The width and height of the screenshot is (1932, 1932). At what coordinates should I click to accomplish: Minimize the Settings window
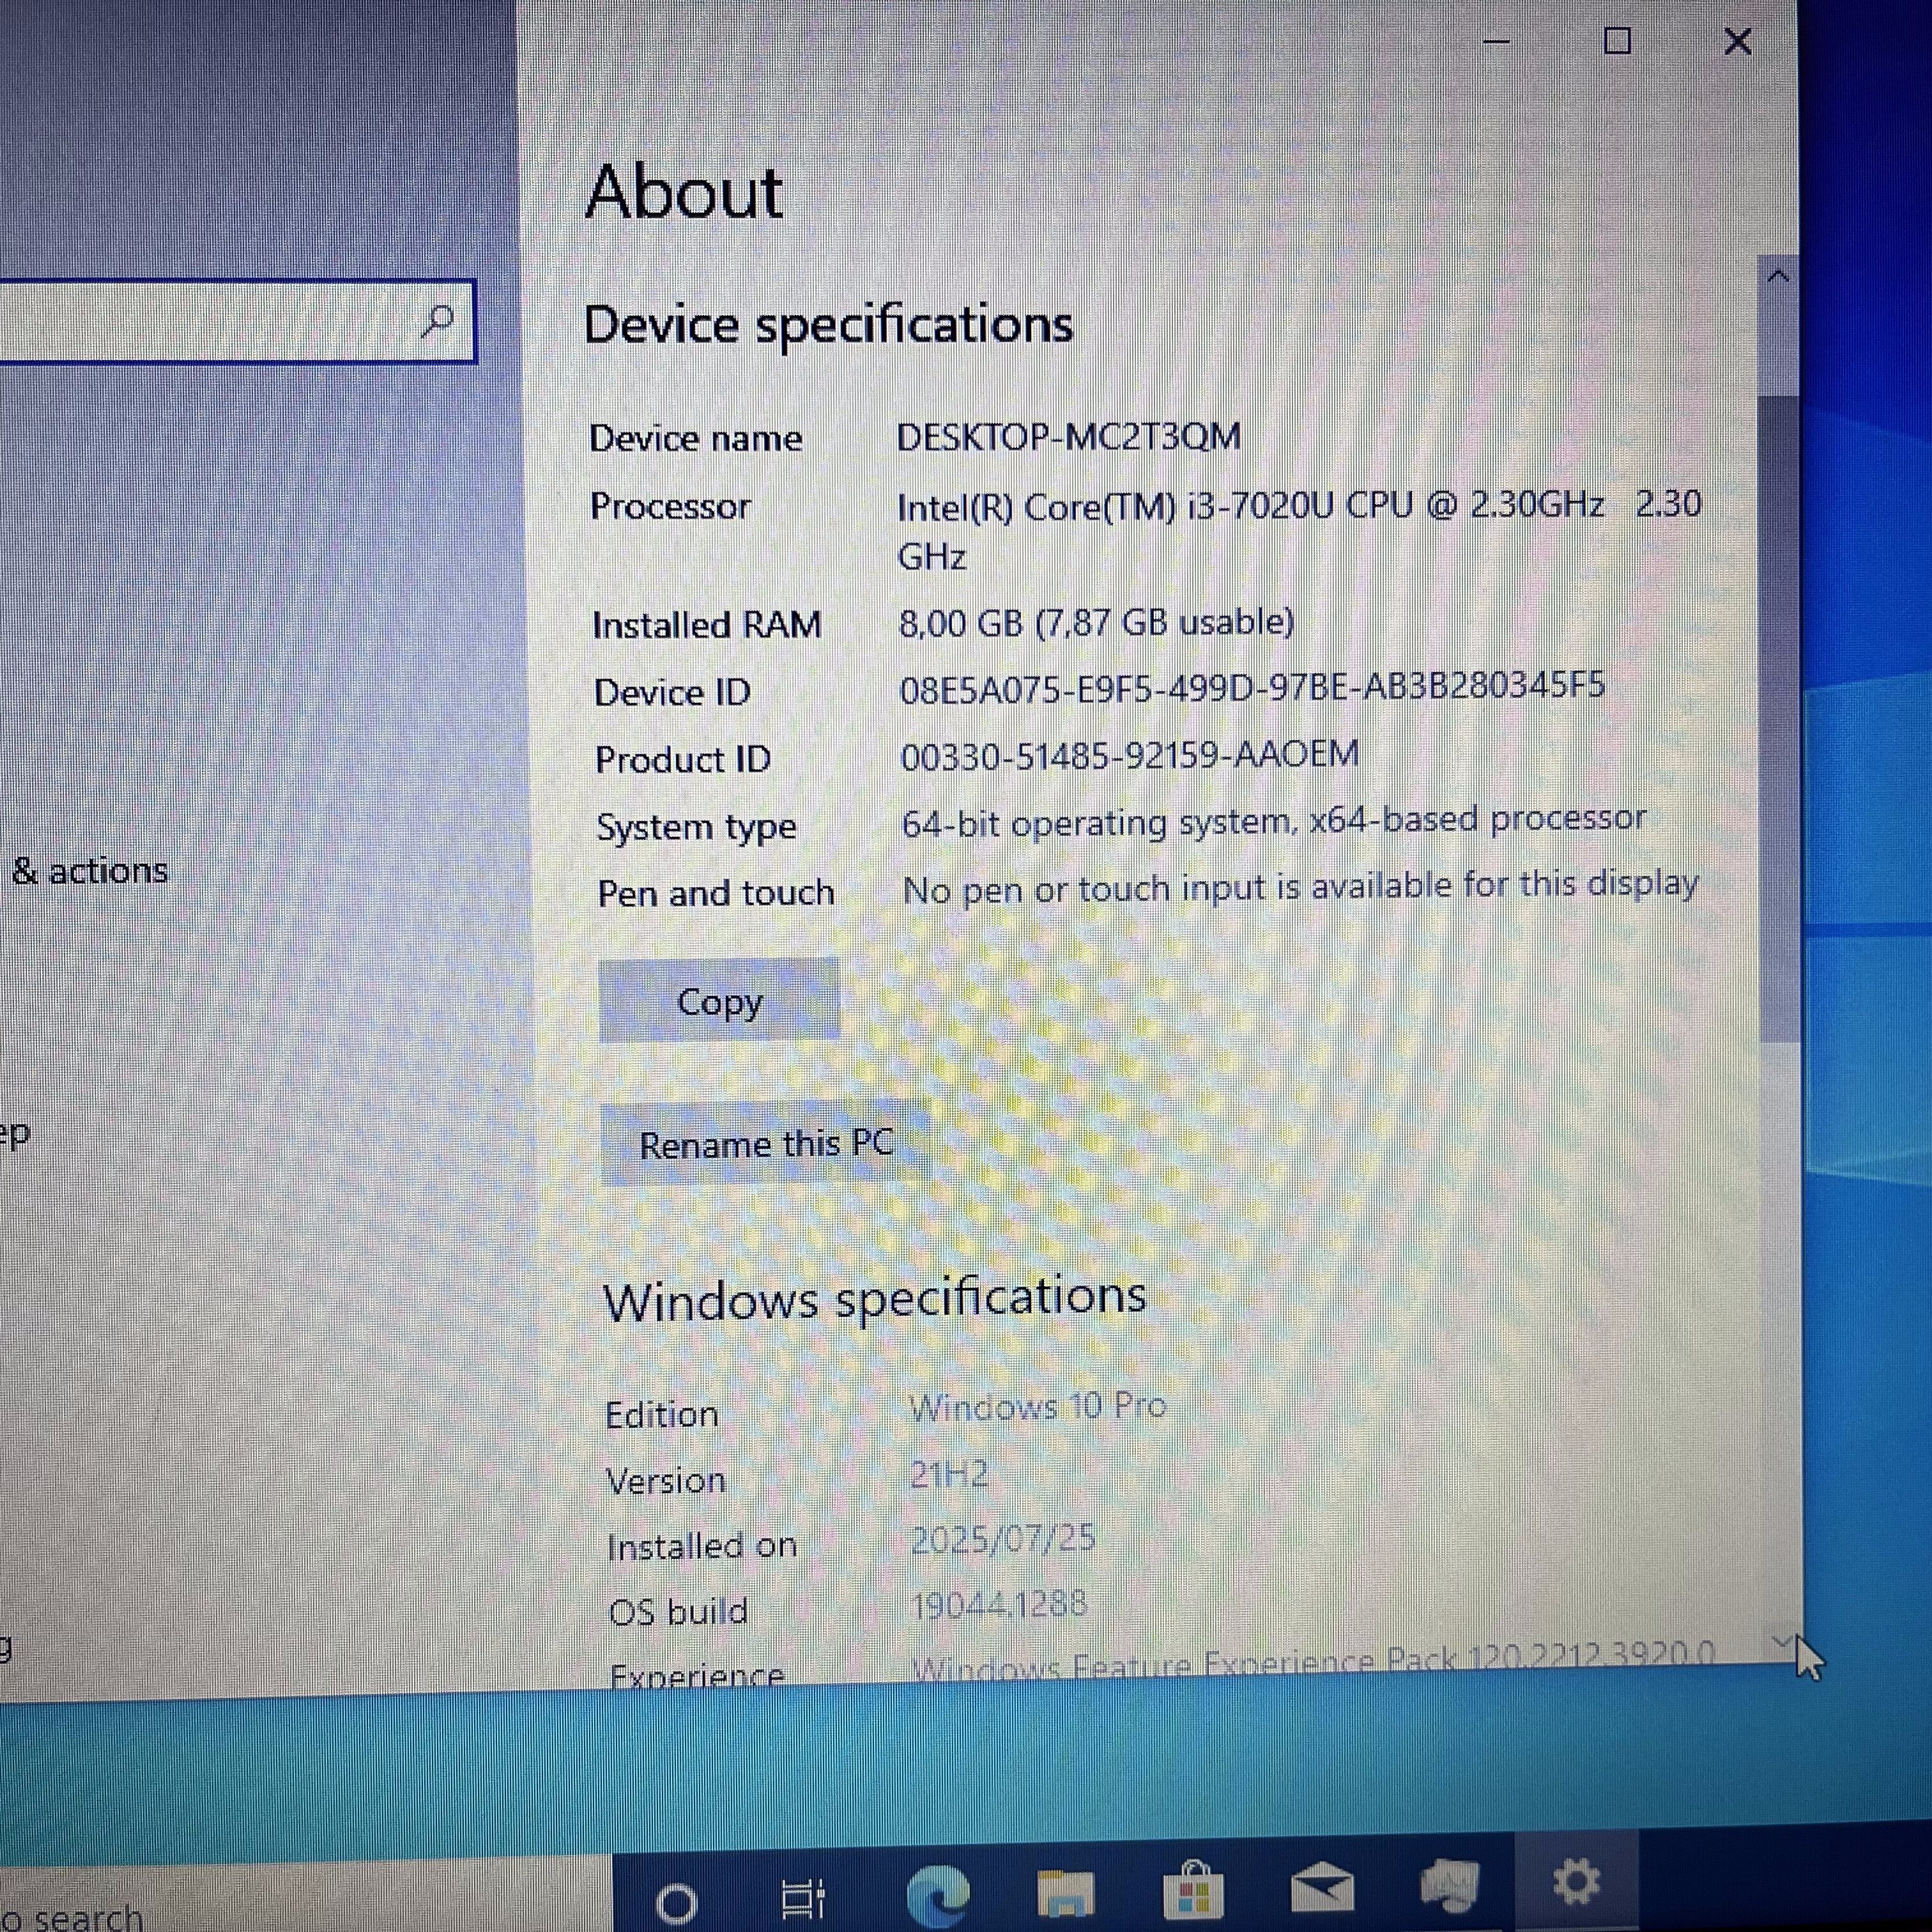coord(1496,42)
